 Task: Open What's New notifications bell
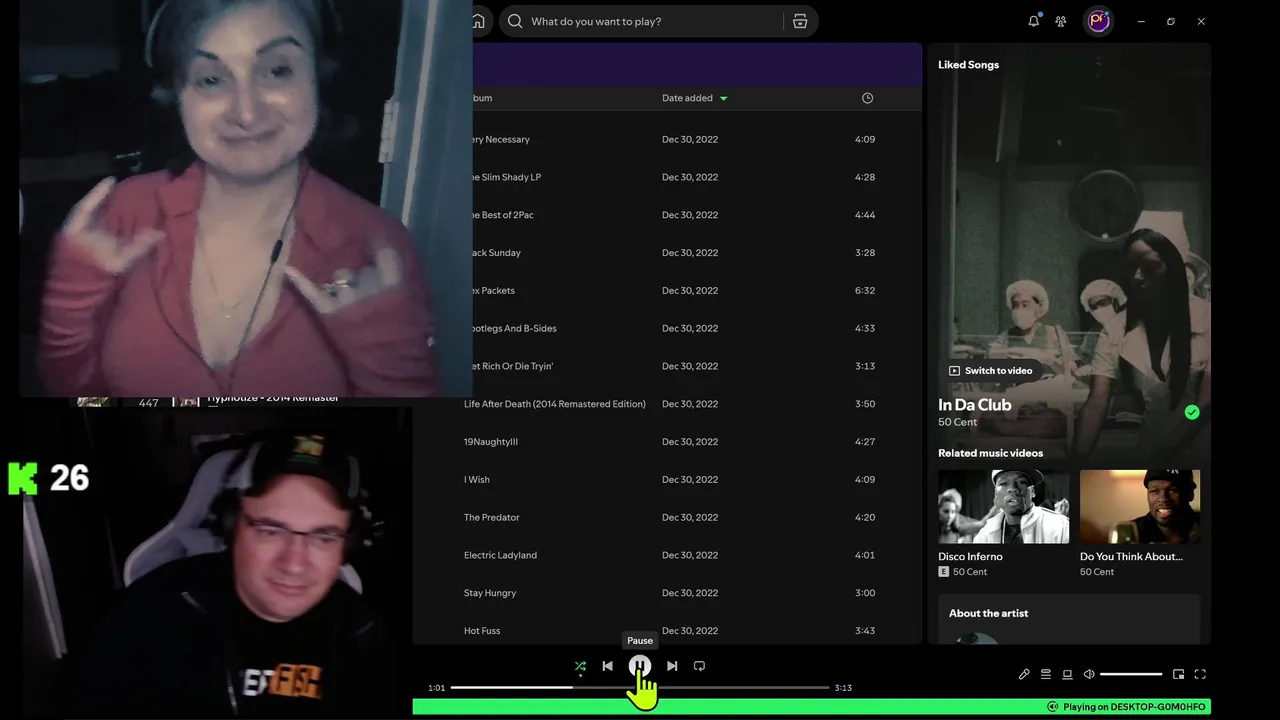coord(1034,21)
